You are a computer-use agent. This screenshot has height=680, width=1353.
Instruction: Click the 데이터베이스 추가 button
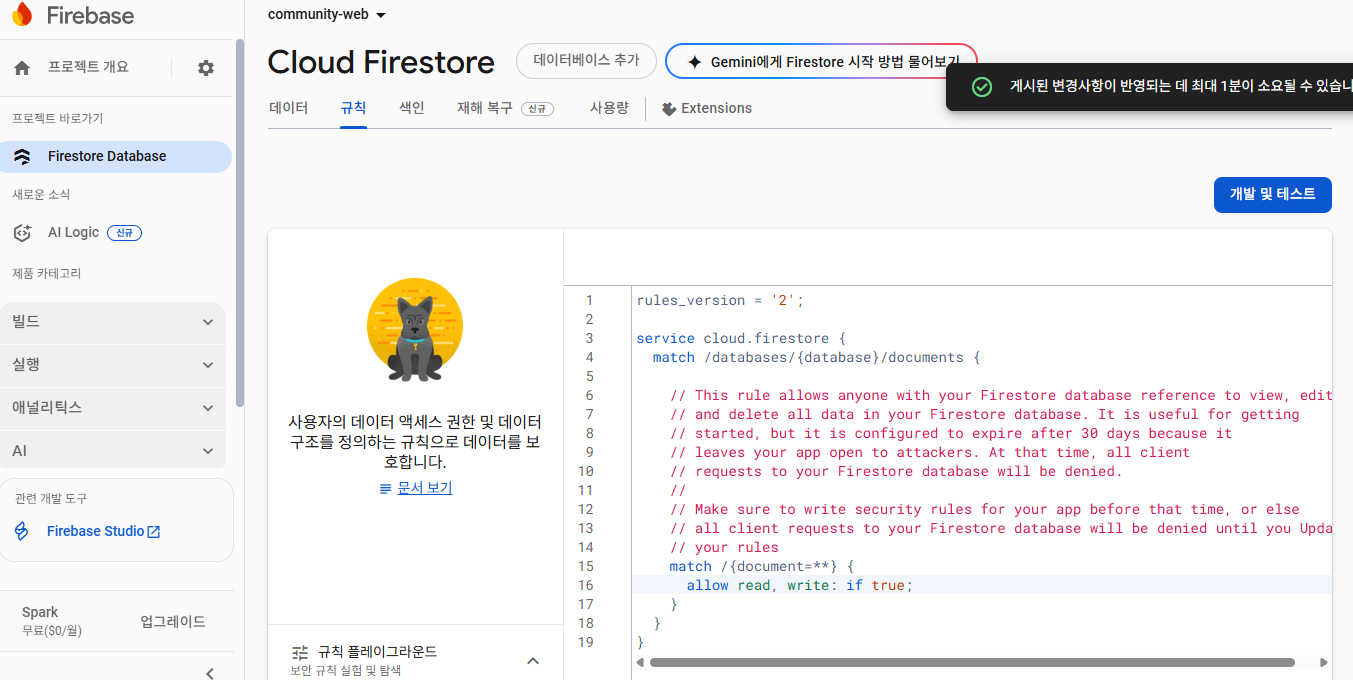coord(586,61)
